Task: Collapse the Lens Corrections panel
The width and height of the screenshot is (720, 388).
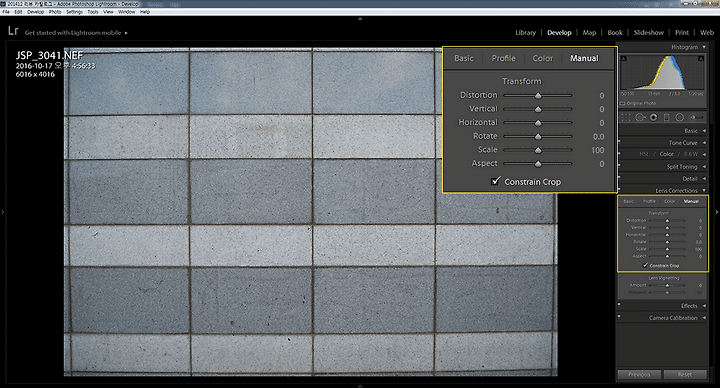Action: (x=704, y=191)
